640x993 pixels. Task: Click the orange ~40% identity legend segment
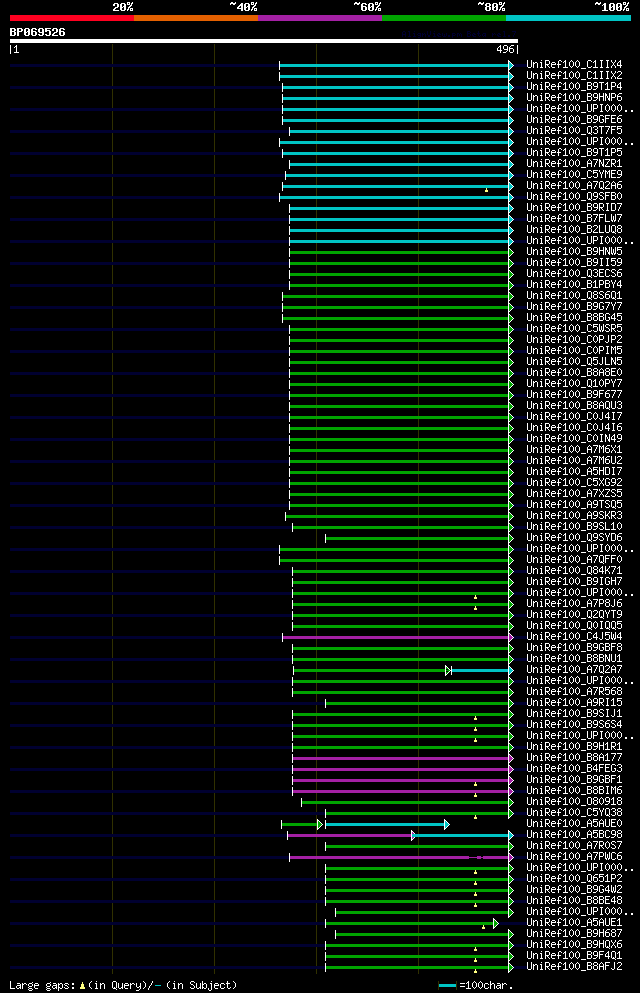point(196,18)
